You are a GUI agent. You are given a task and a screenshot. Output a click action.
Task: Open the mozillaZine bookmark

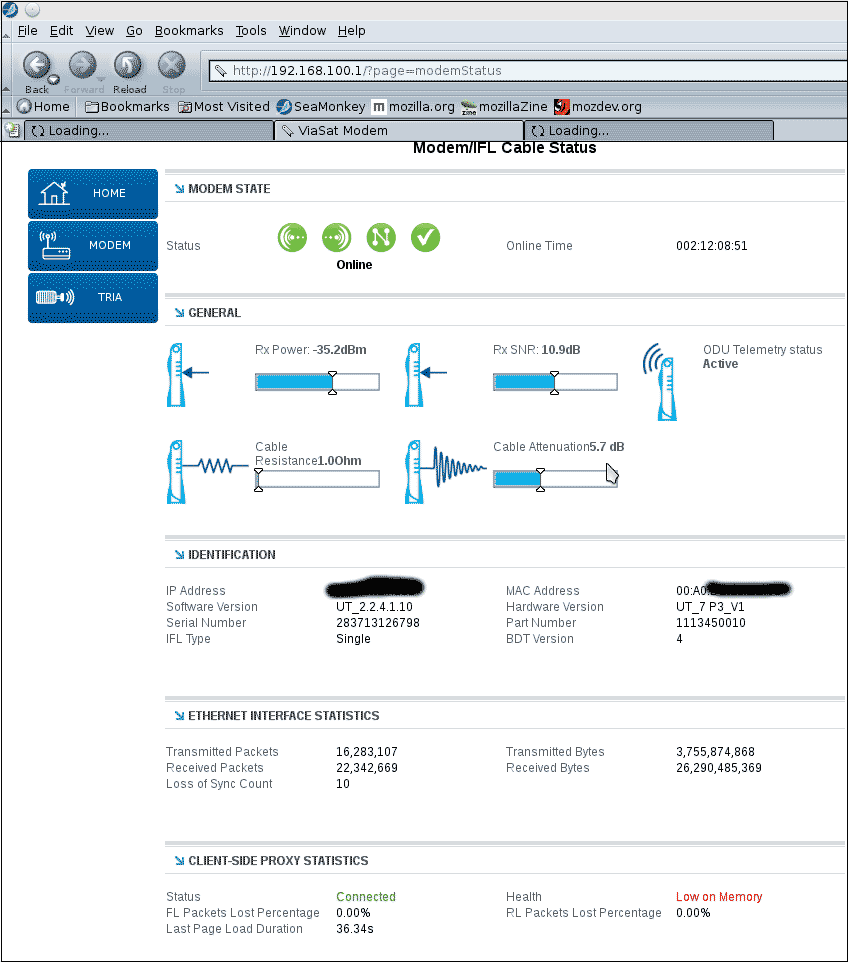pos(504,107)
